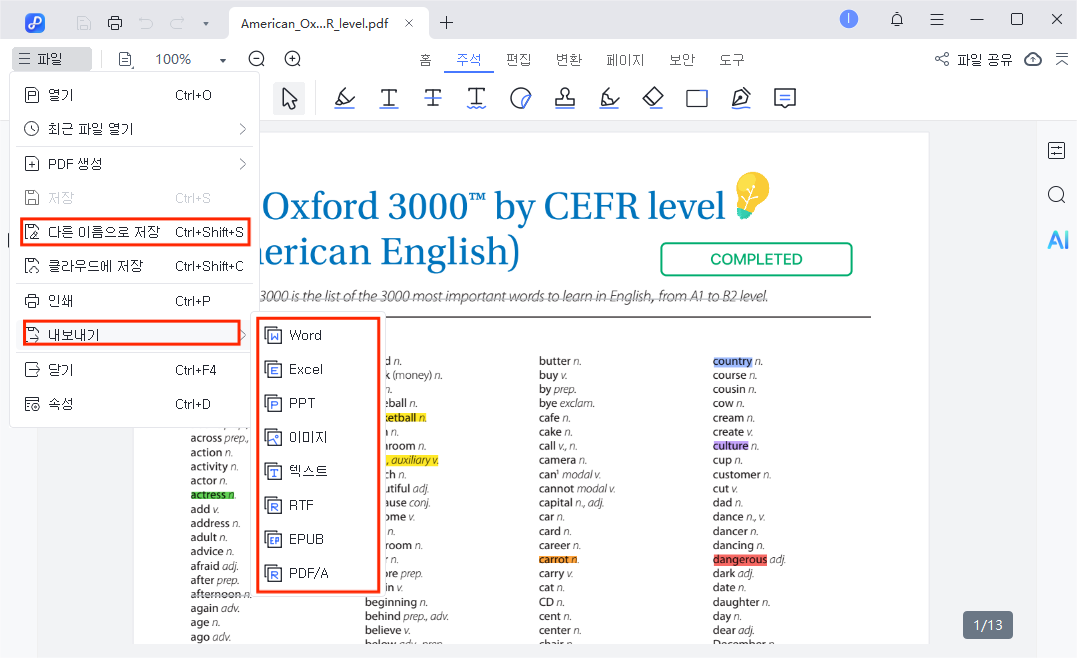Select the strikethrough text tool
1077x658 pixels.
pyautogui.click(x=432, y=98)
